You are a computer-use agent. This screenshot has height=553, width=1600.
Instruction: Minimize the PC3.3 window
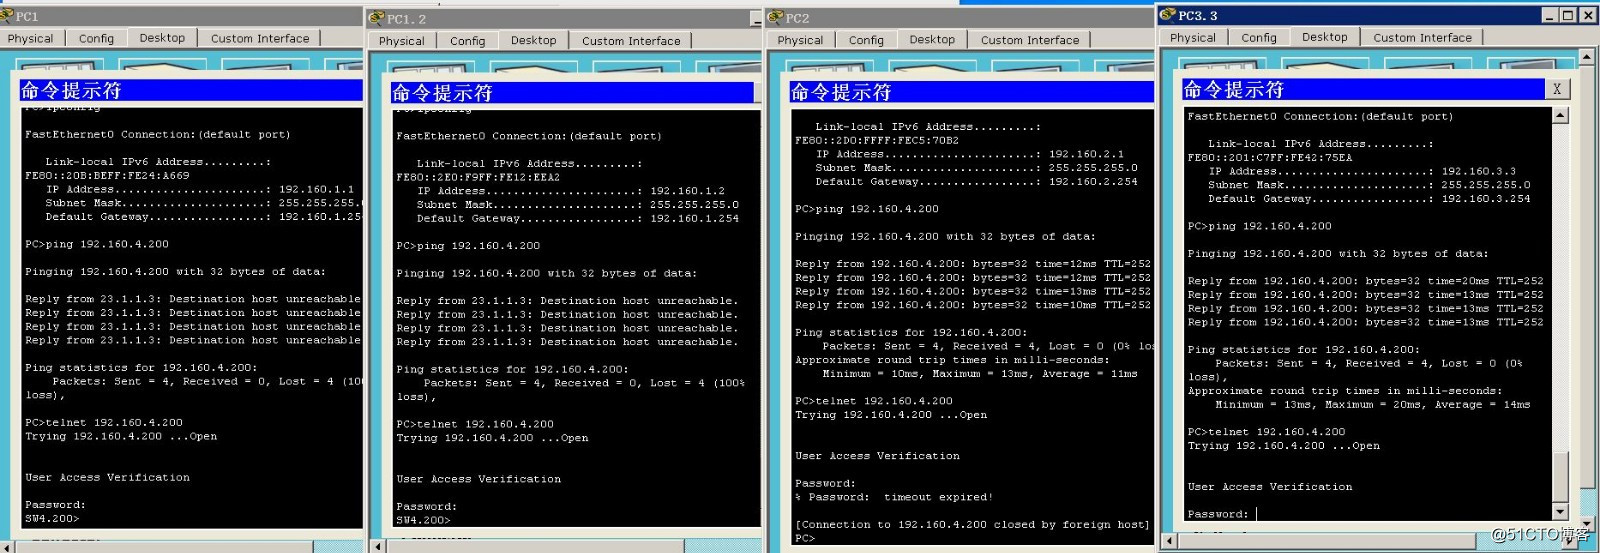pos(1549,15)
